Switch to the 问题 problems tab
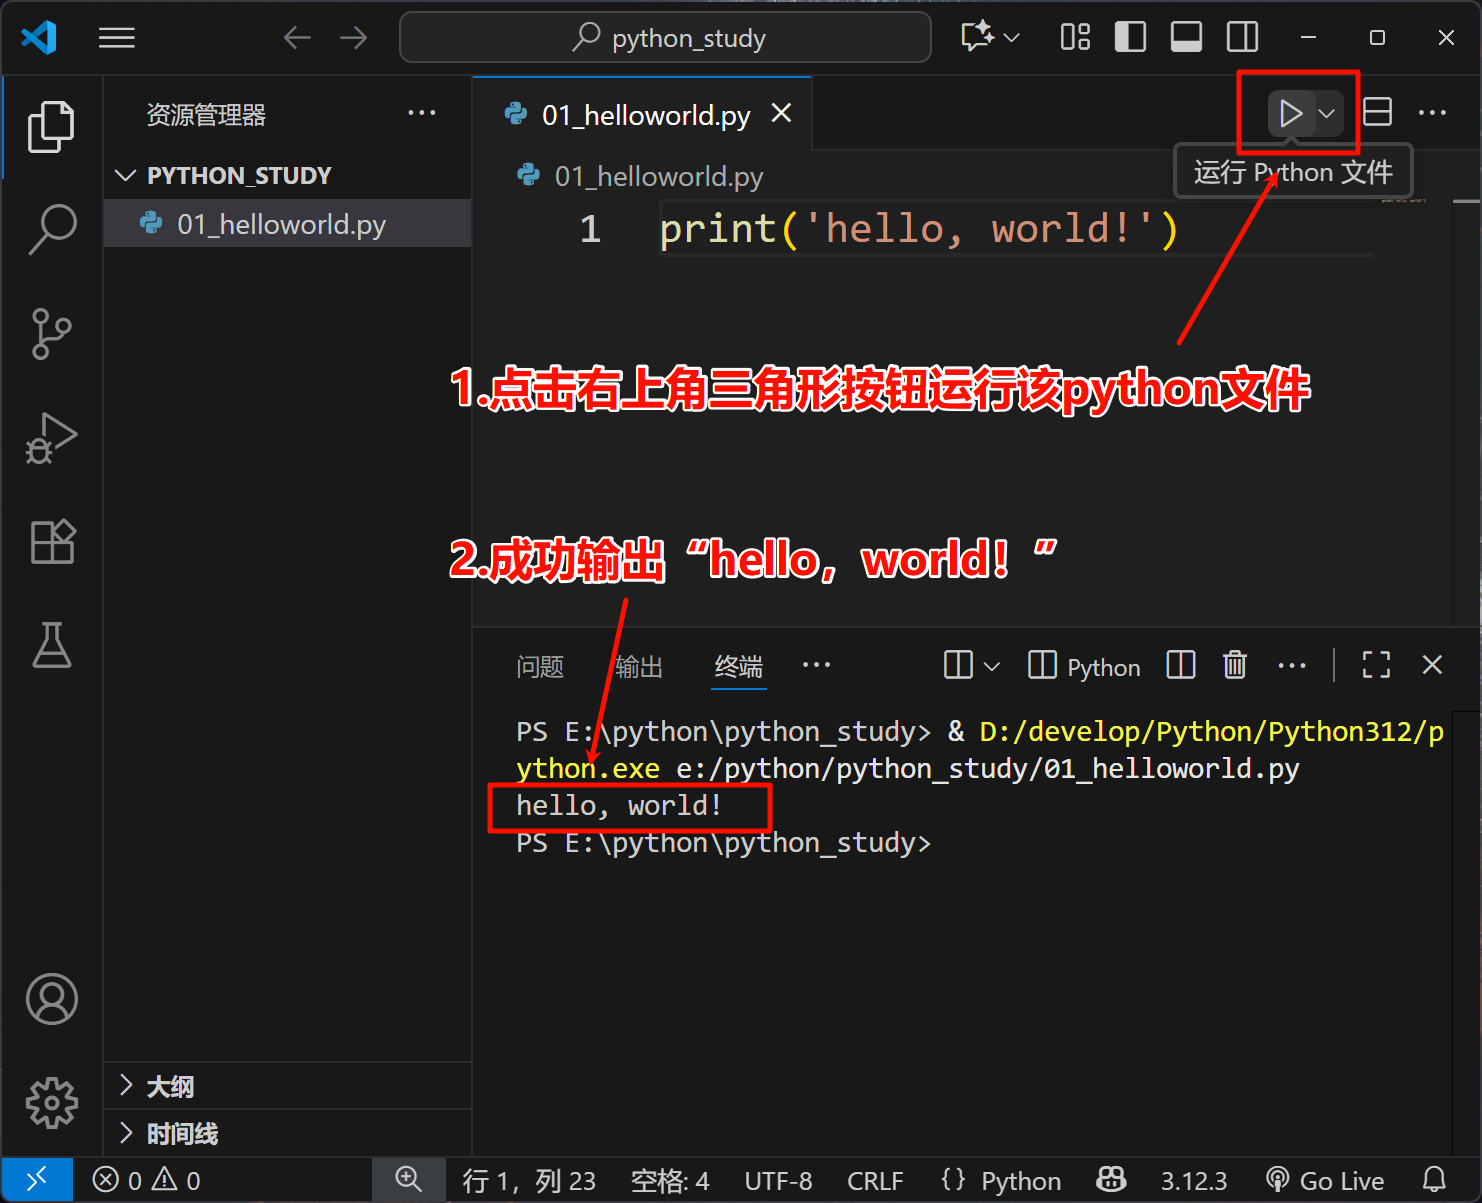Image resolution: width=1482 pixels, height=1203 pixels. point(540,667)
